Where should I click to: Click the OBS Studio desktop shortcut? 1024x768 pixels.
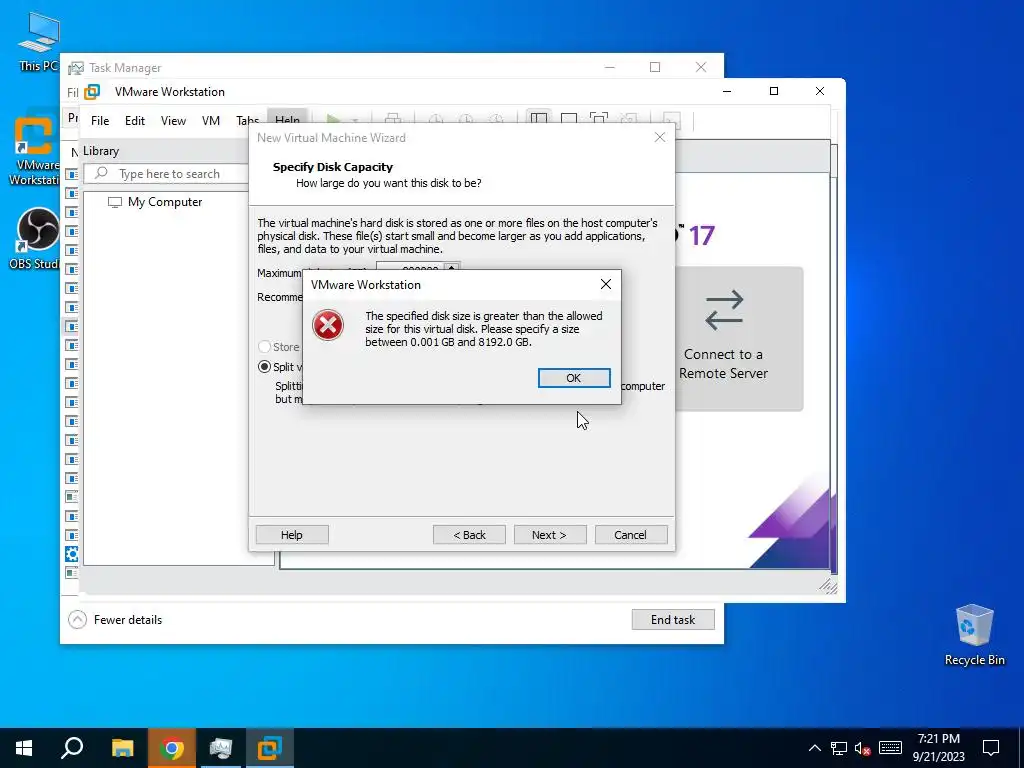[x=36, y=238]
